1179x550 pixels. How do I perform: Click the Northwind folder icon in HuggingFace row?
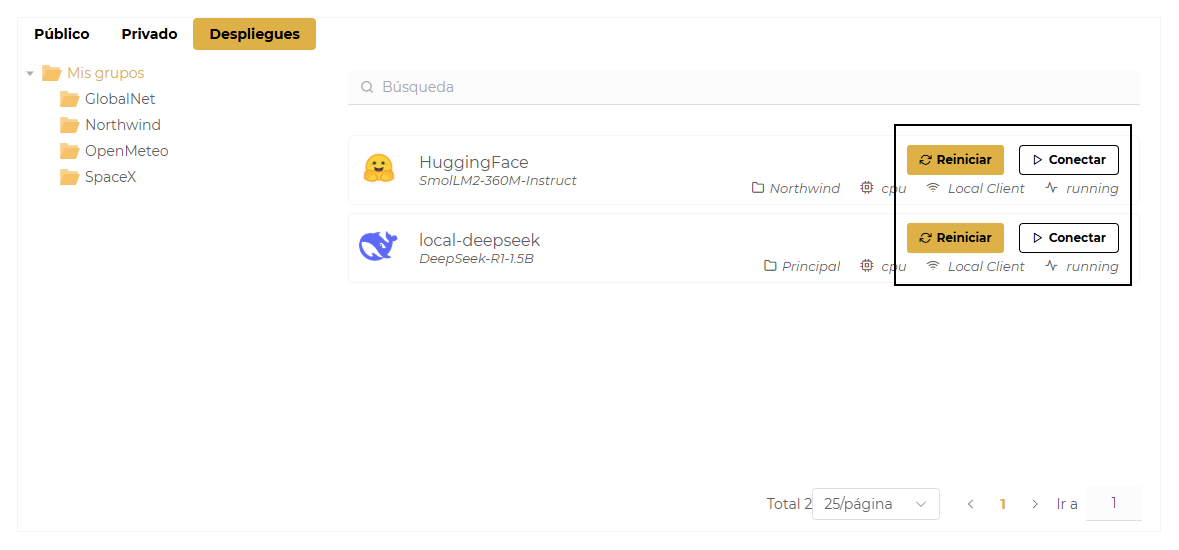(758, 188)
